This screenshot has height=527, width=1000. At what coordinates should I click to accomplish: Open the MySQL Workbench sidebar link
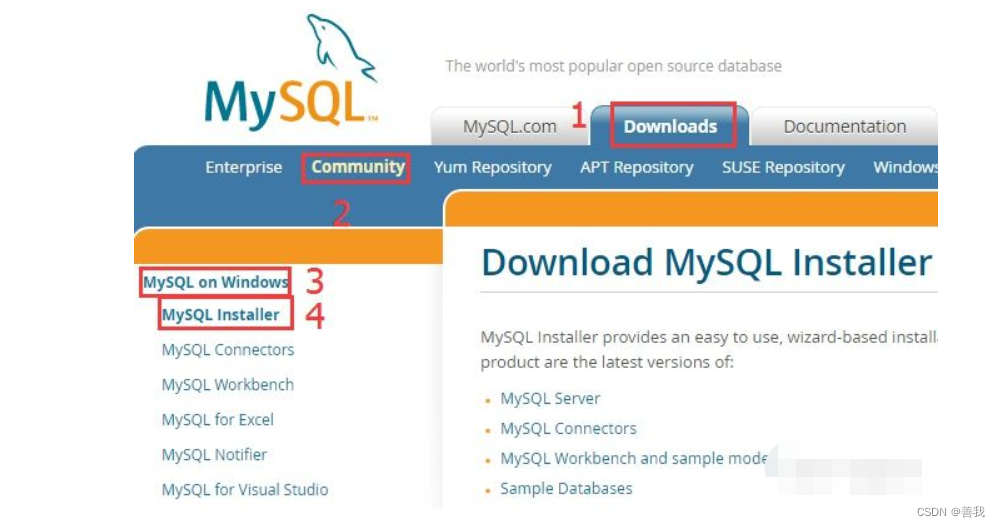(x=228, y=385)
